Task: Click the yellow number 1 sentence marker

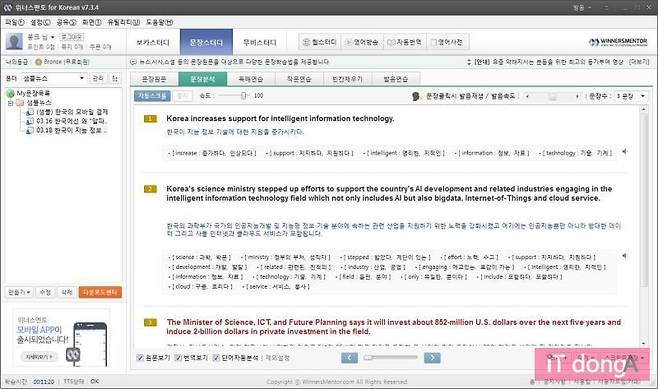Action: click(150, 119)
